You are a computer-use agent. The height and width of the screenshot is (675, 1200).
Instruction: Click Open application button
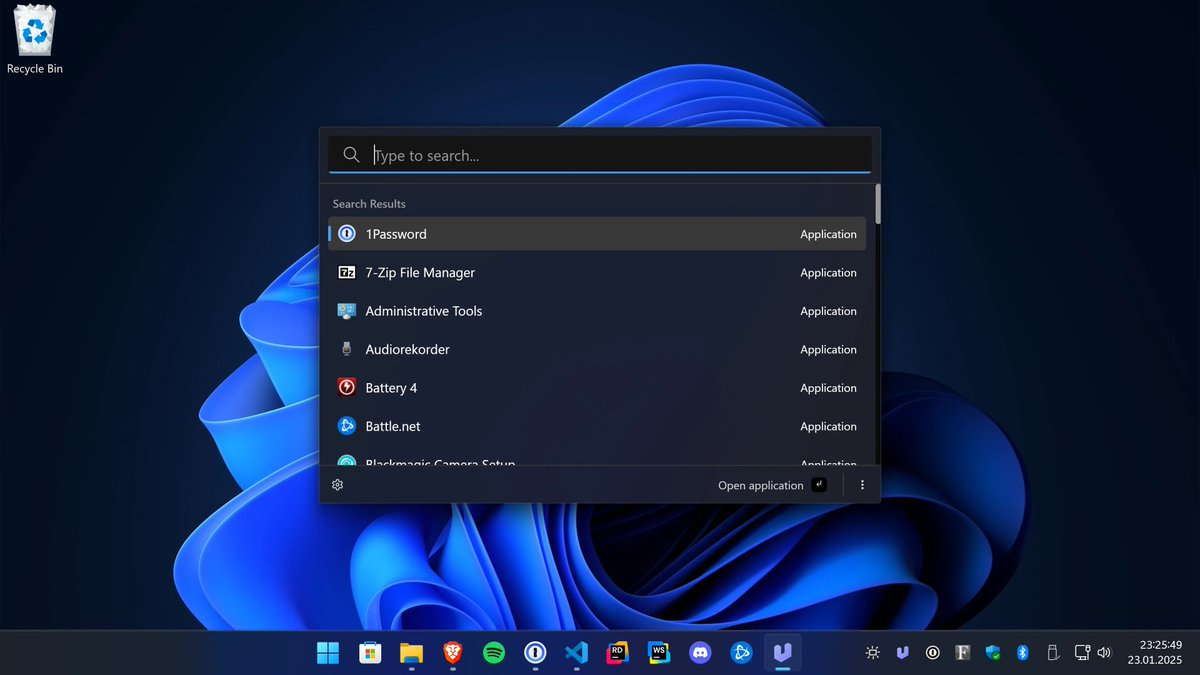coord(772,485)
